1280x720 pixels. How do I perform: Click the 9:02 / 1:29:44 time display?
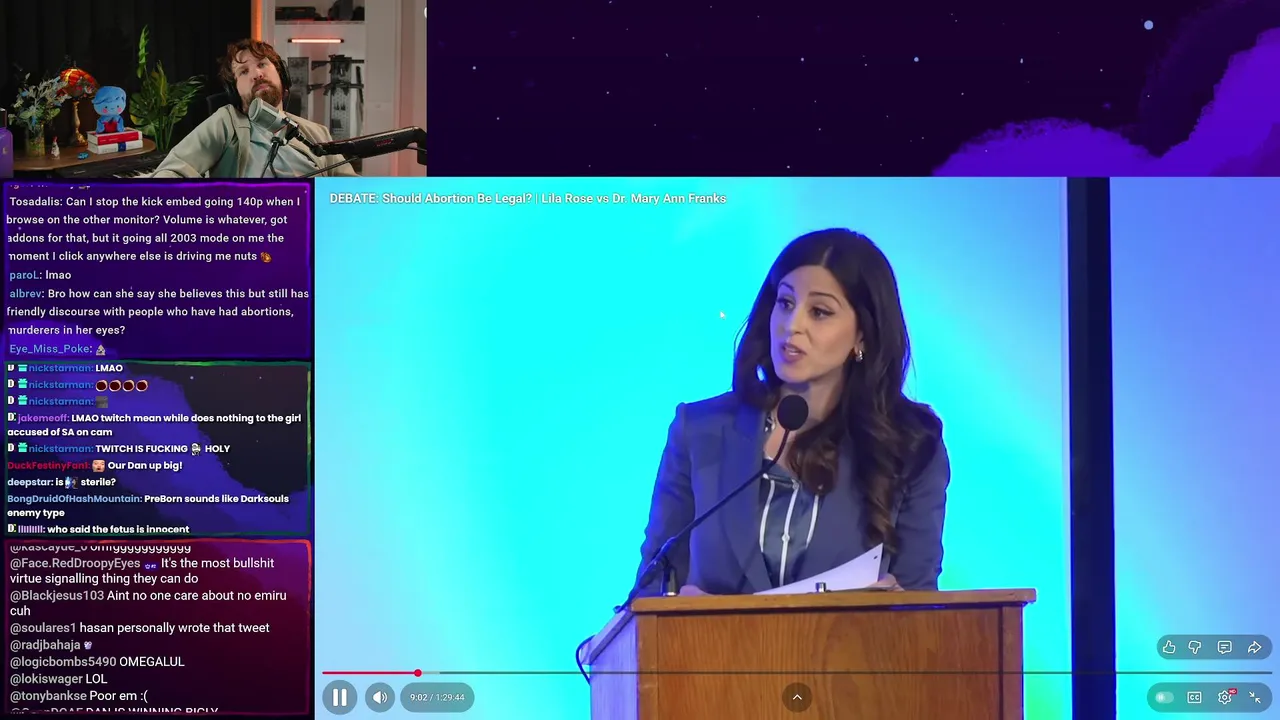coord(437,697)
